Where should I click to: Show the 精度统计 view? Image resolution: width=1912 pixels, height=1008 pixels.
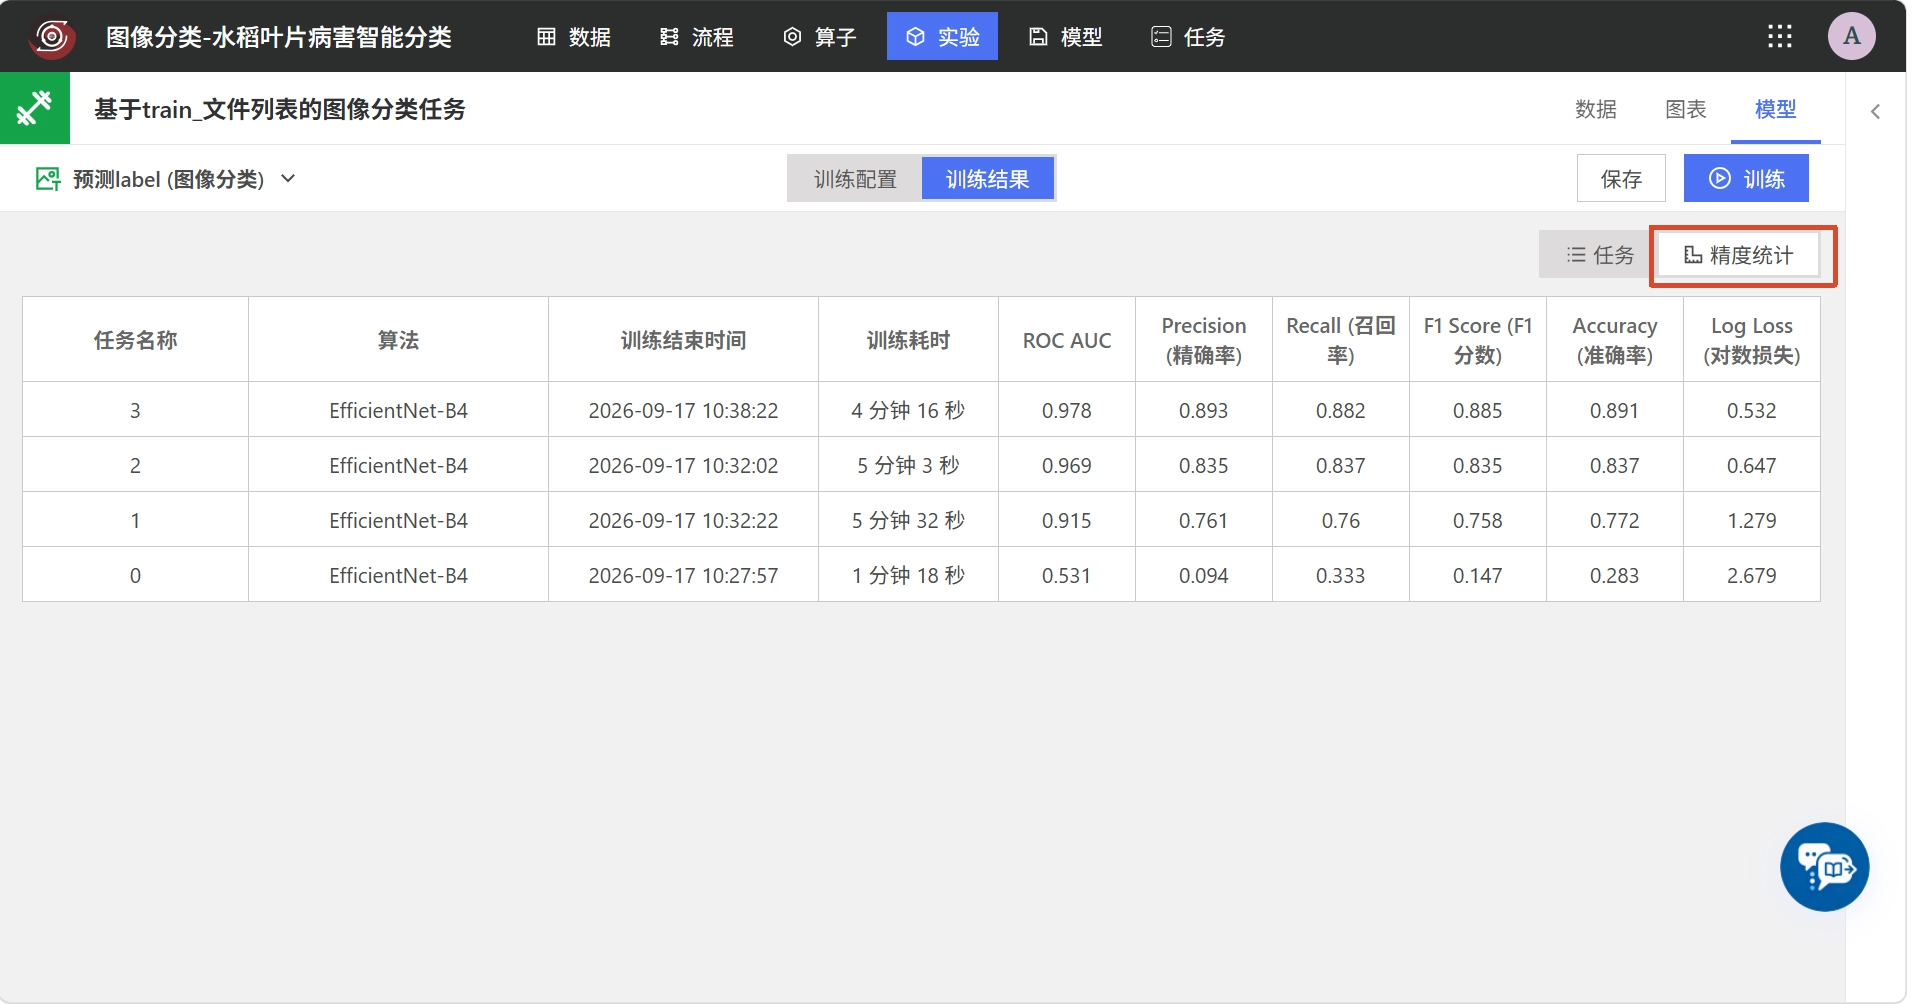1739,255
